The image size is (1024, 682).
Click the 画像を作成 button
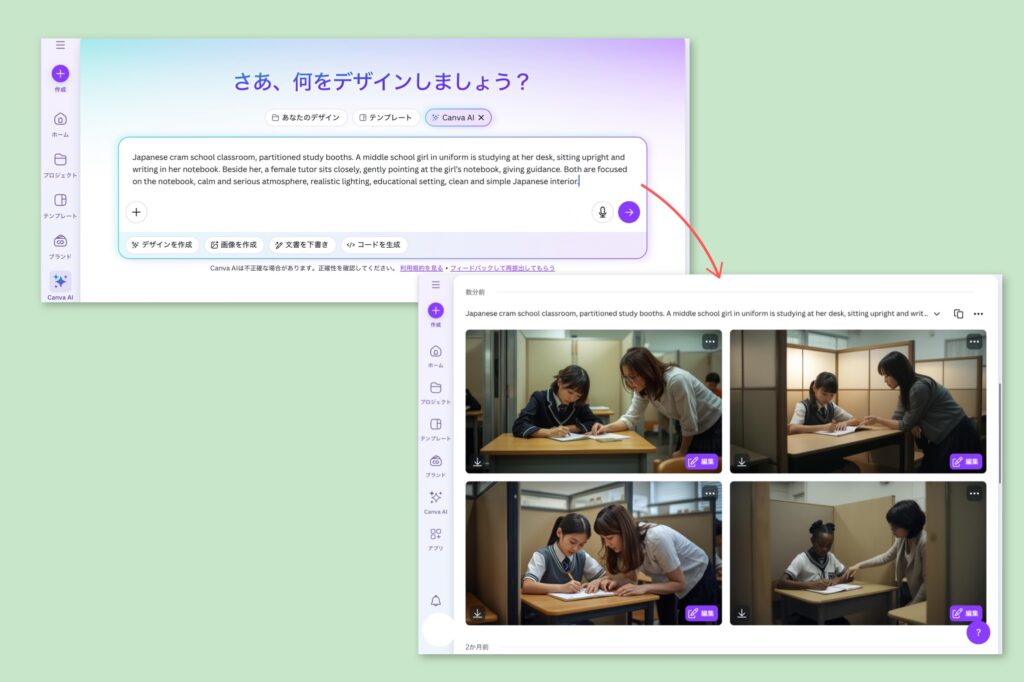(x=233, y=245)
